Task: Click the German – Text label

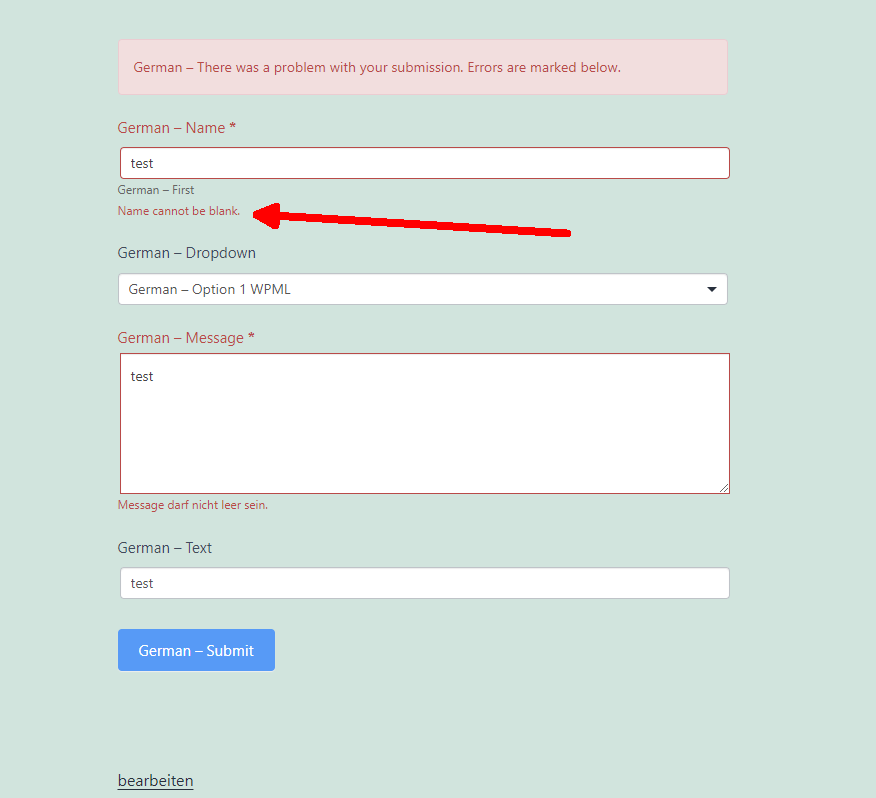Action: pyautogui.click(x=164, y=548)
